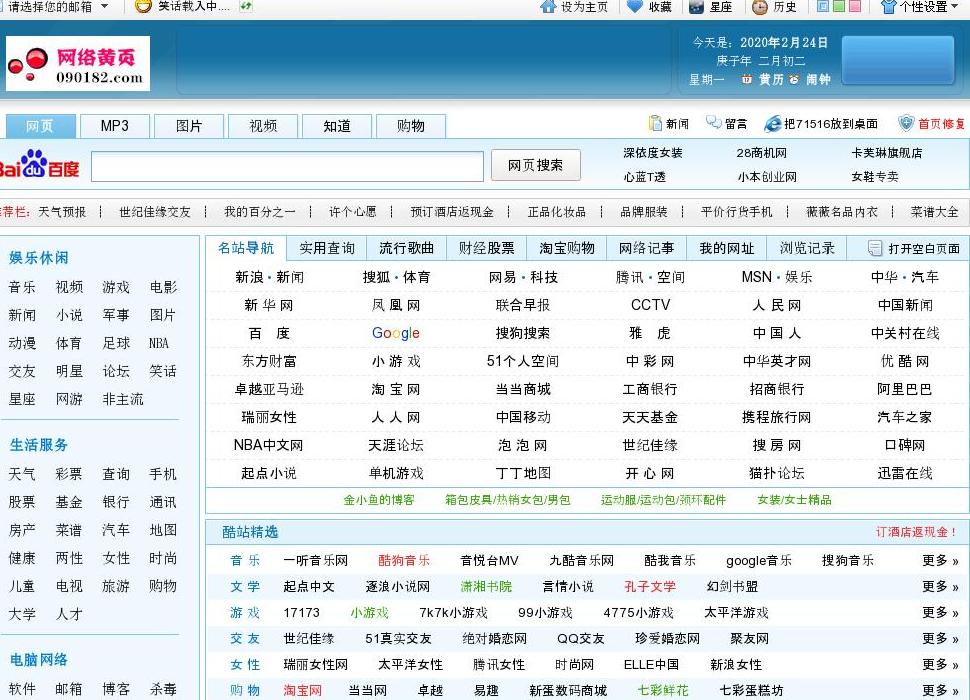This screenshot has height=700, width=970.
Task: Click the shield icon for 首页修复
Action: coord(906,123)
